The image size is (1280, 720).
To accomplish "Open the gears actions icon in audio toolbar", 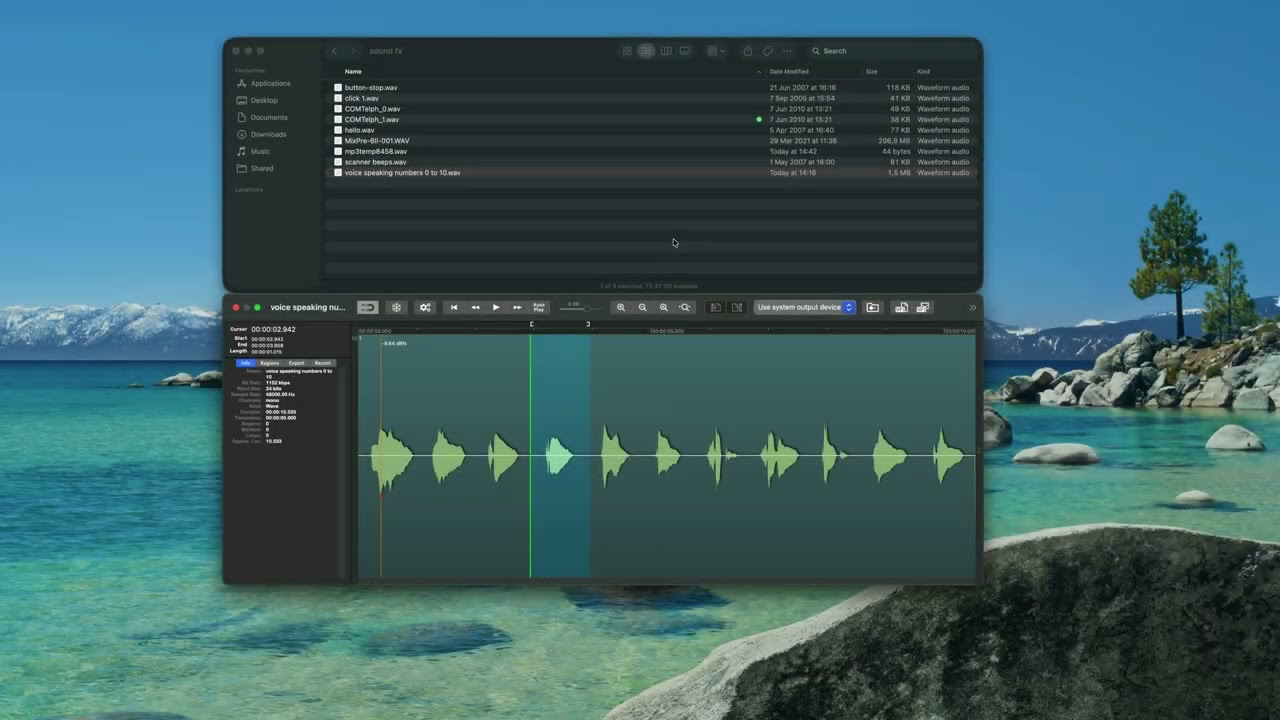I will pos(424,307).
